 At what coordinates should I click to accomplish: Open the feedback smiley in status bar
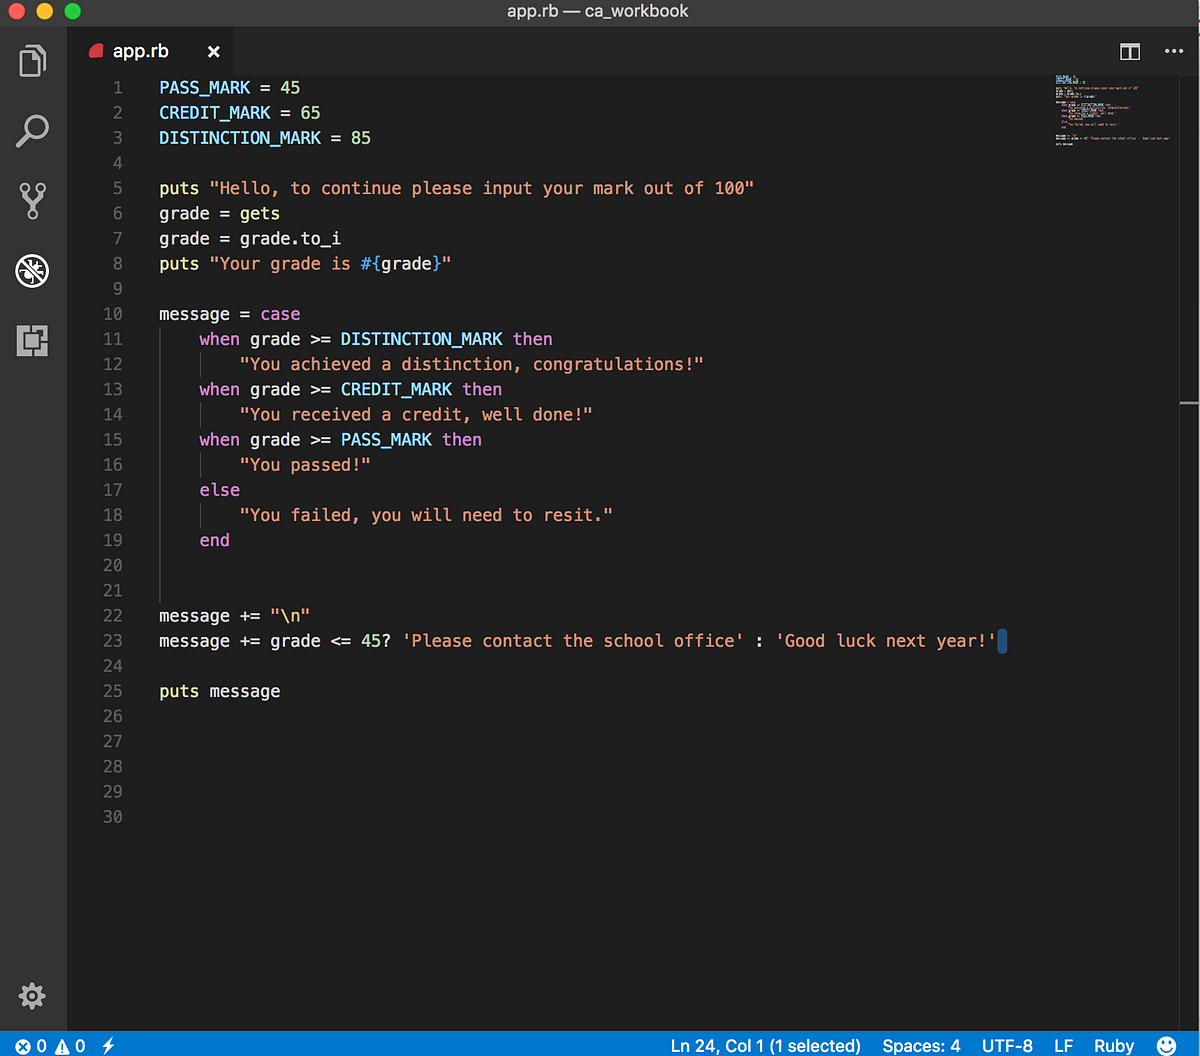1166,1045
